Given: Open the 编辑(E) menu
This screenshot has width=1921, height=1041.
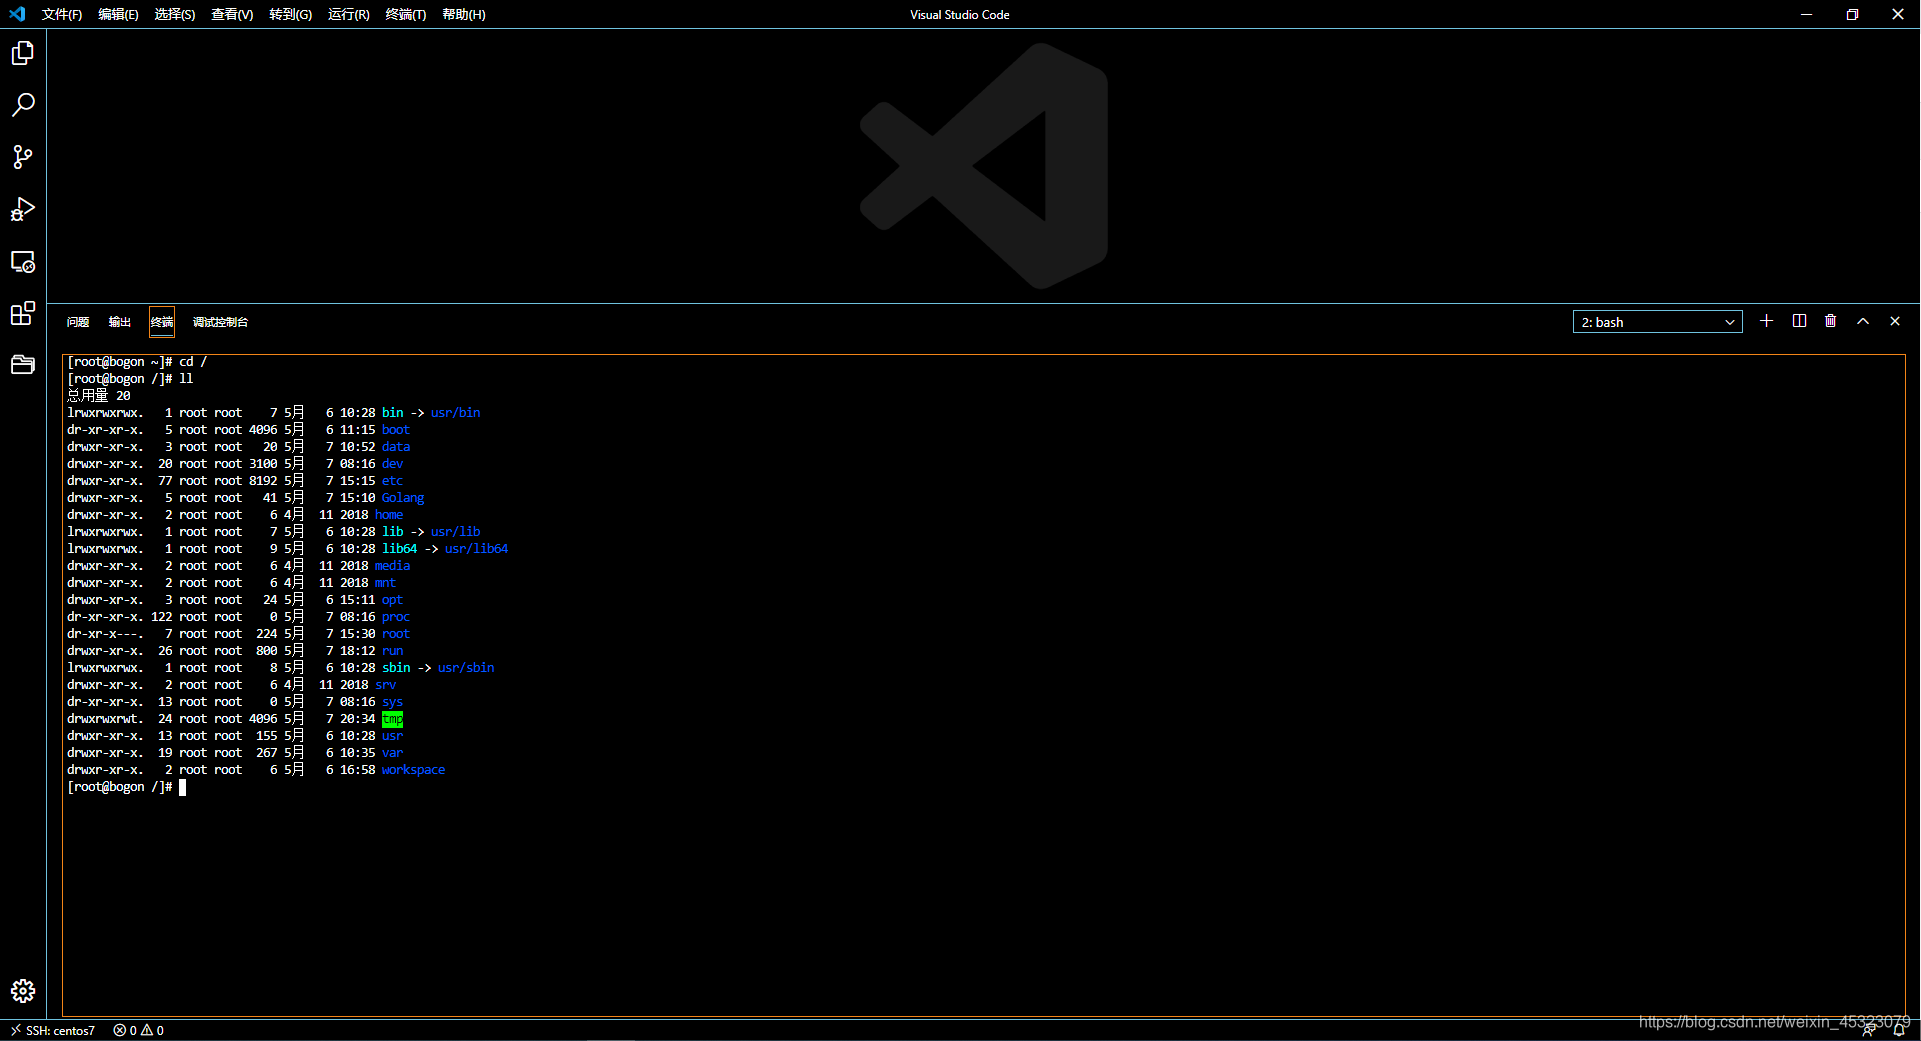Looking at the screenshot, I should [x=118, y=14].
